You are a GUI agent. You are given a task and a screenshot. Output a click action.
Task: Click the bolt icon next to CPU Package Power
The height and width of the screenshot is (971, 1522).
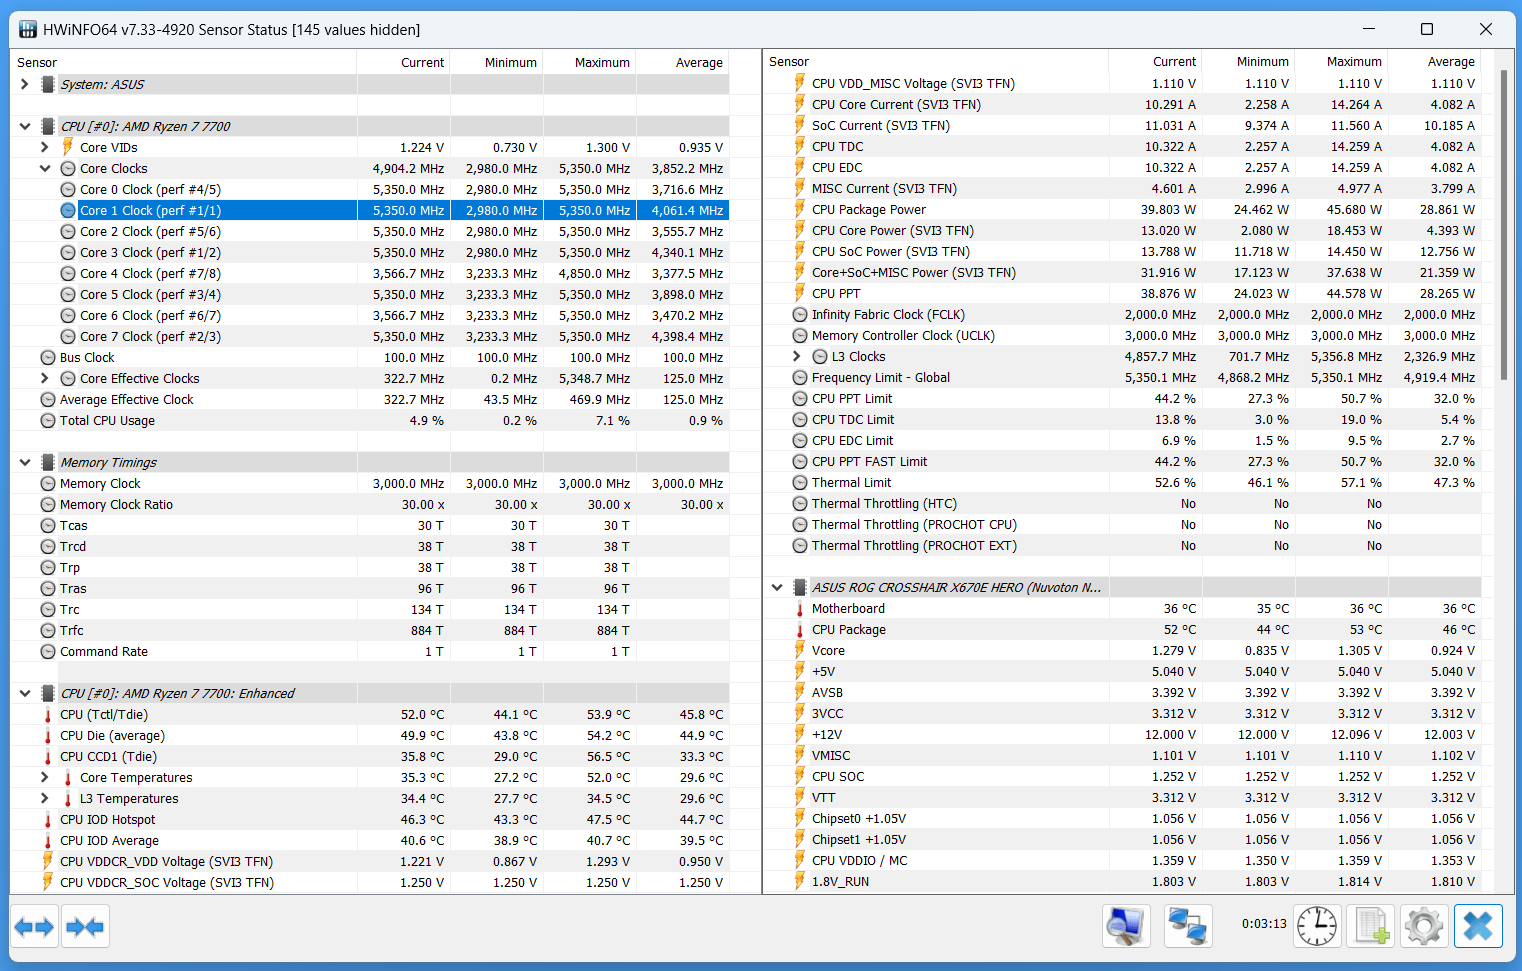[x=800, y=209]
